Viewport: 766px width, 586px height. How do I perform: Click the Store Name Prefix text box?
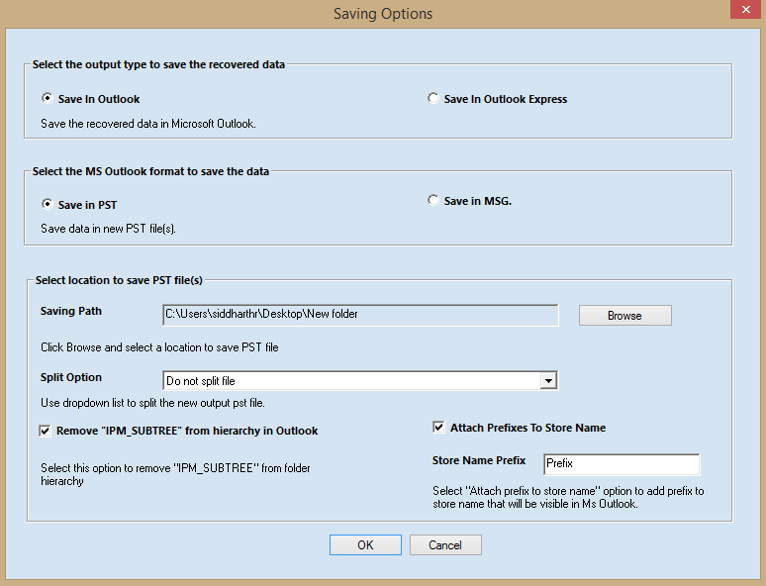[x=621, y=464]
